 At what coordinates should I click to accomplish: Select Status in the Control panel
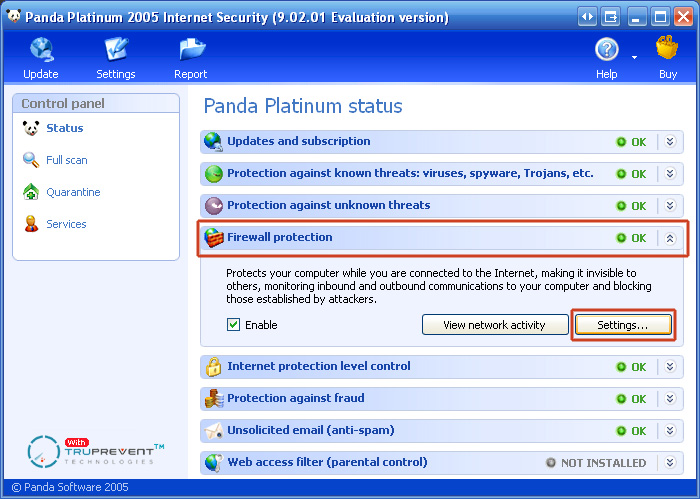(65, 128)
